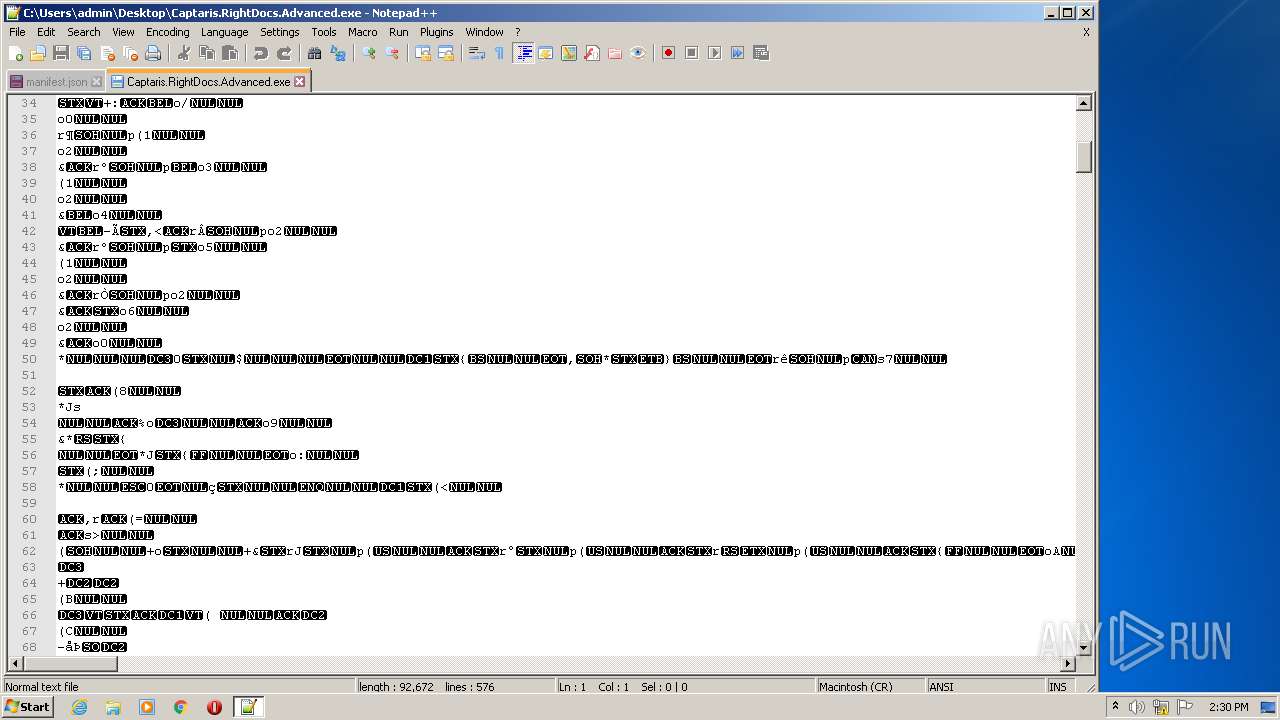Open the Window menu

[x=485, y=32]
